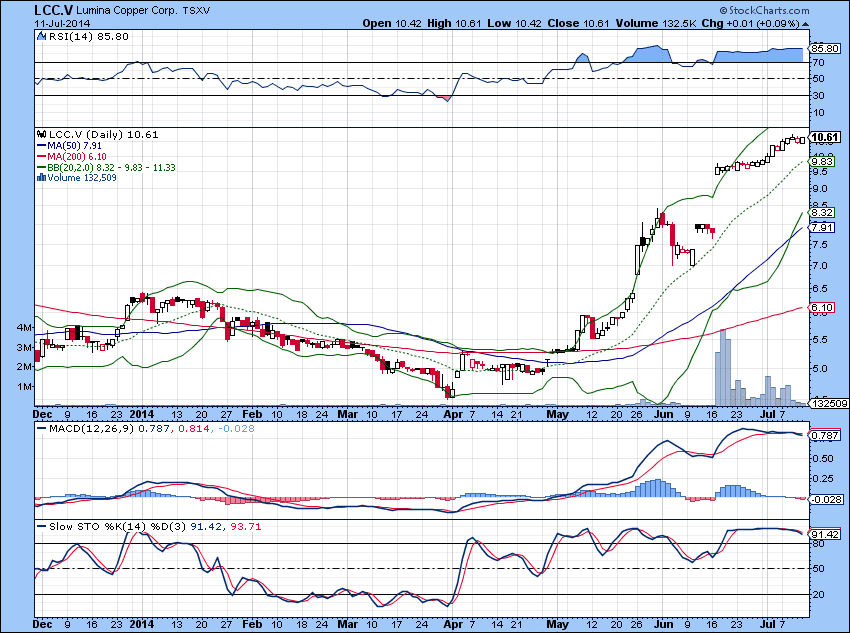Click the 0.814 MACD signal value in the legend
The height and width of the screenshot is (633, 850).
195,429
